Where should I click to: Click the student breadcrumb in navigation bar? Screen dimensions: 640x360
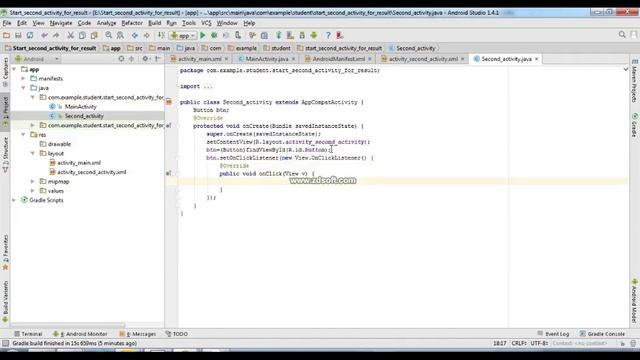(x=277, y=48)
